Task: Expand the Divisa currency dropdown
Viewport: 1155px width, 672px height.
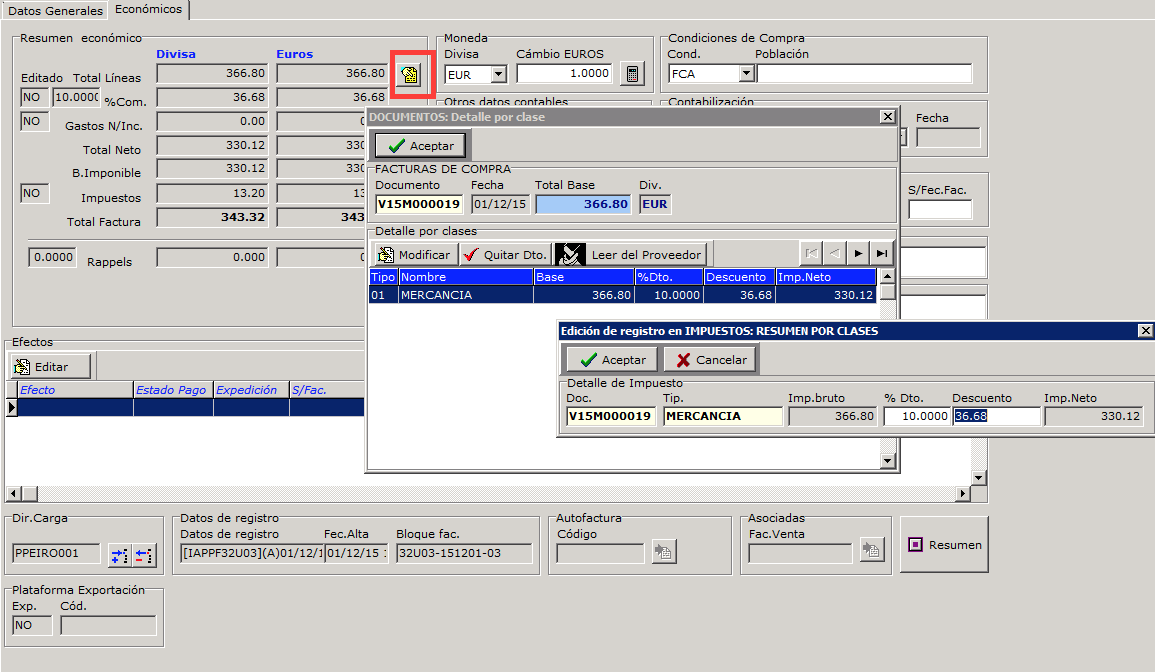Action: [x=499, y=74]
